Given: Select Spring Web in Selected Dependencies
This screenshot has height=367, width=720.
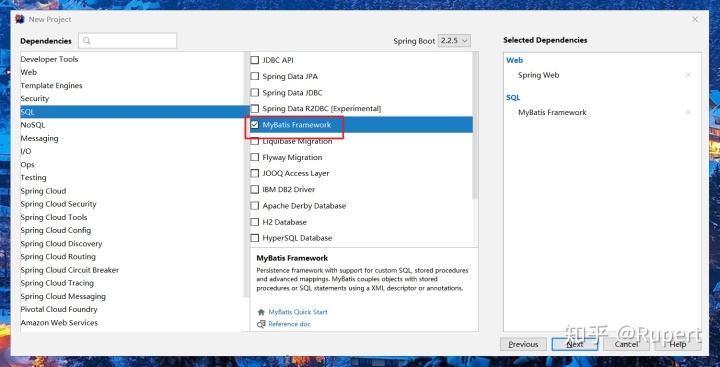Looking at the screenshot, I should 538,75.
